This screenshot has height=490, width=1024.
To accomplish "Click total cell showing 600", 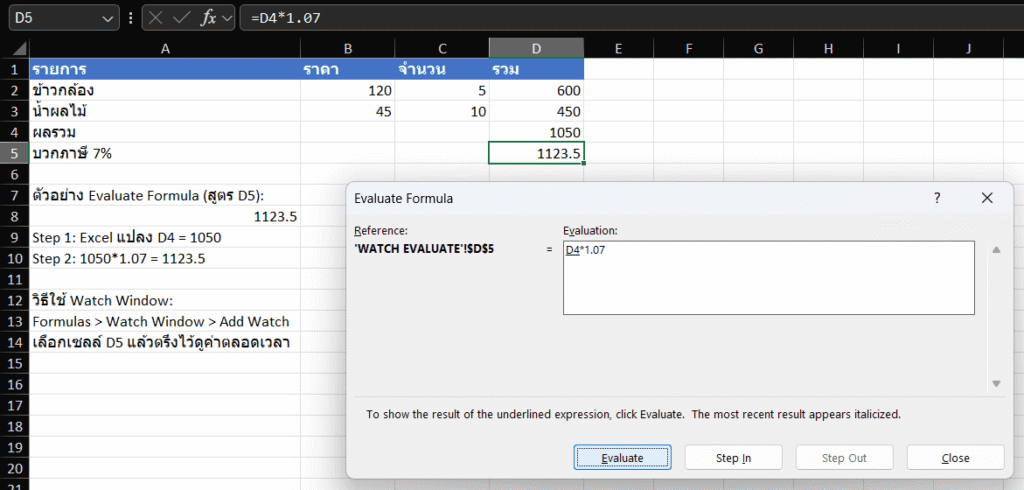I will pyautogui.click(x=536, y=90).
